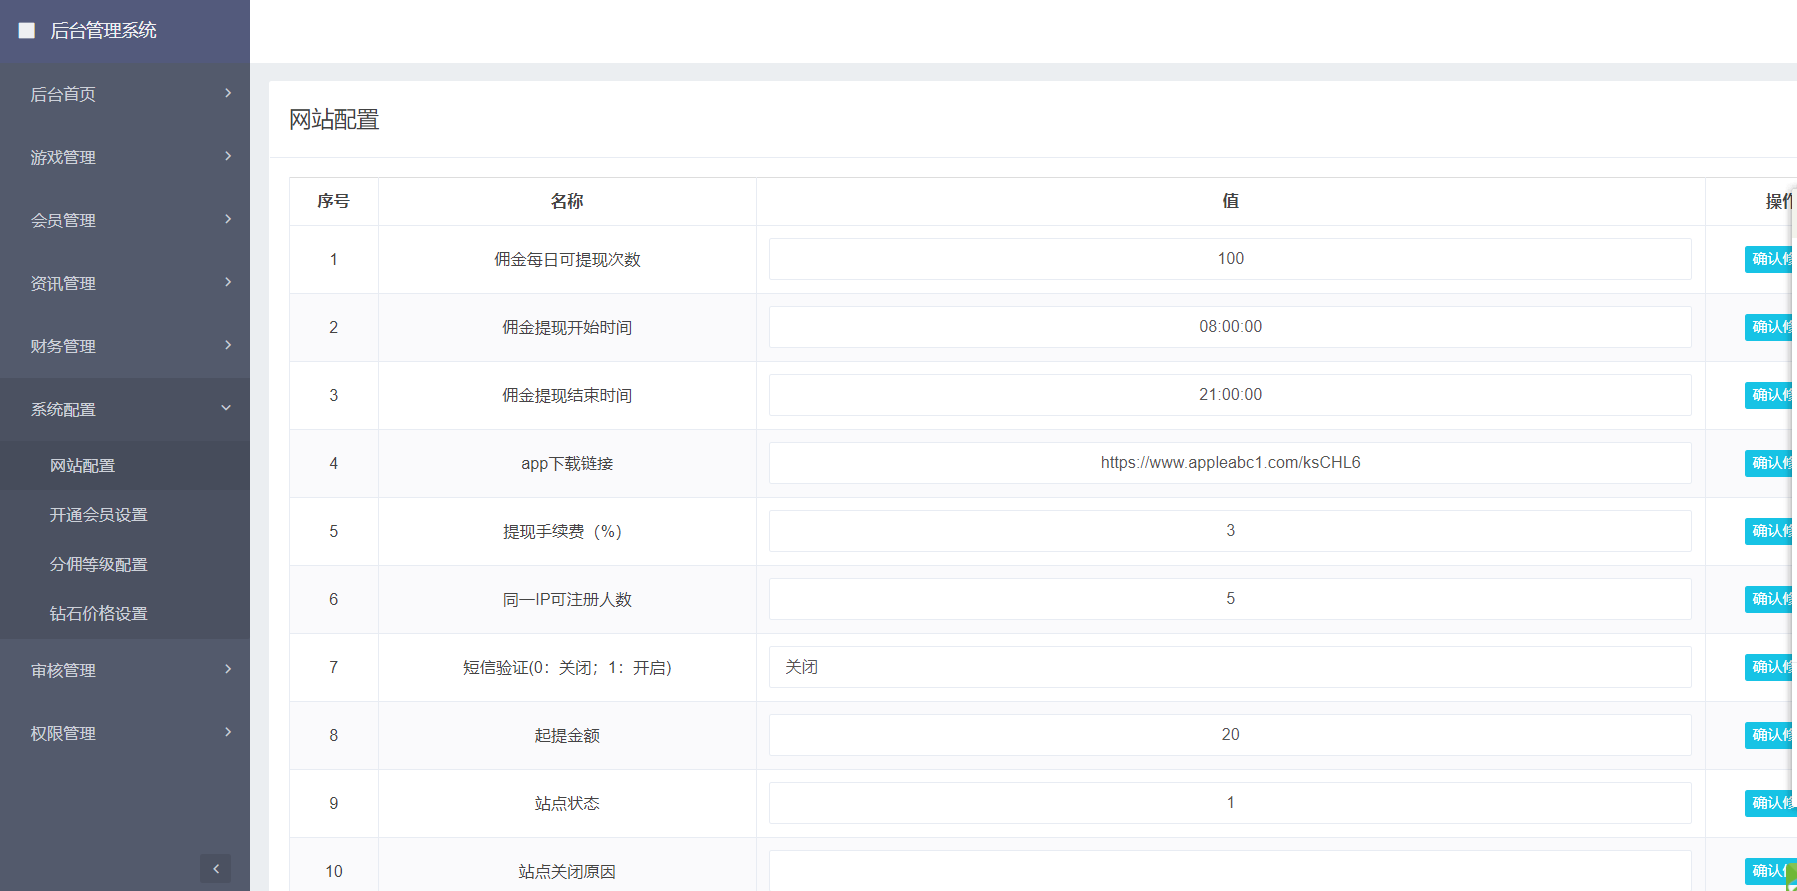Screen dimensions: 1797x891
Task: Collapse the 系统配置 section chevron
Action: click(x=226, y=408)
